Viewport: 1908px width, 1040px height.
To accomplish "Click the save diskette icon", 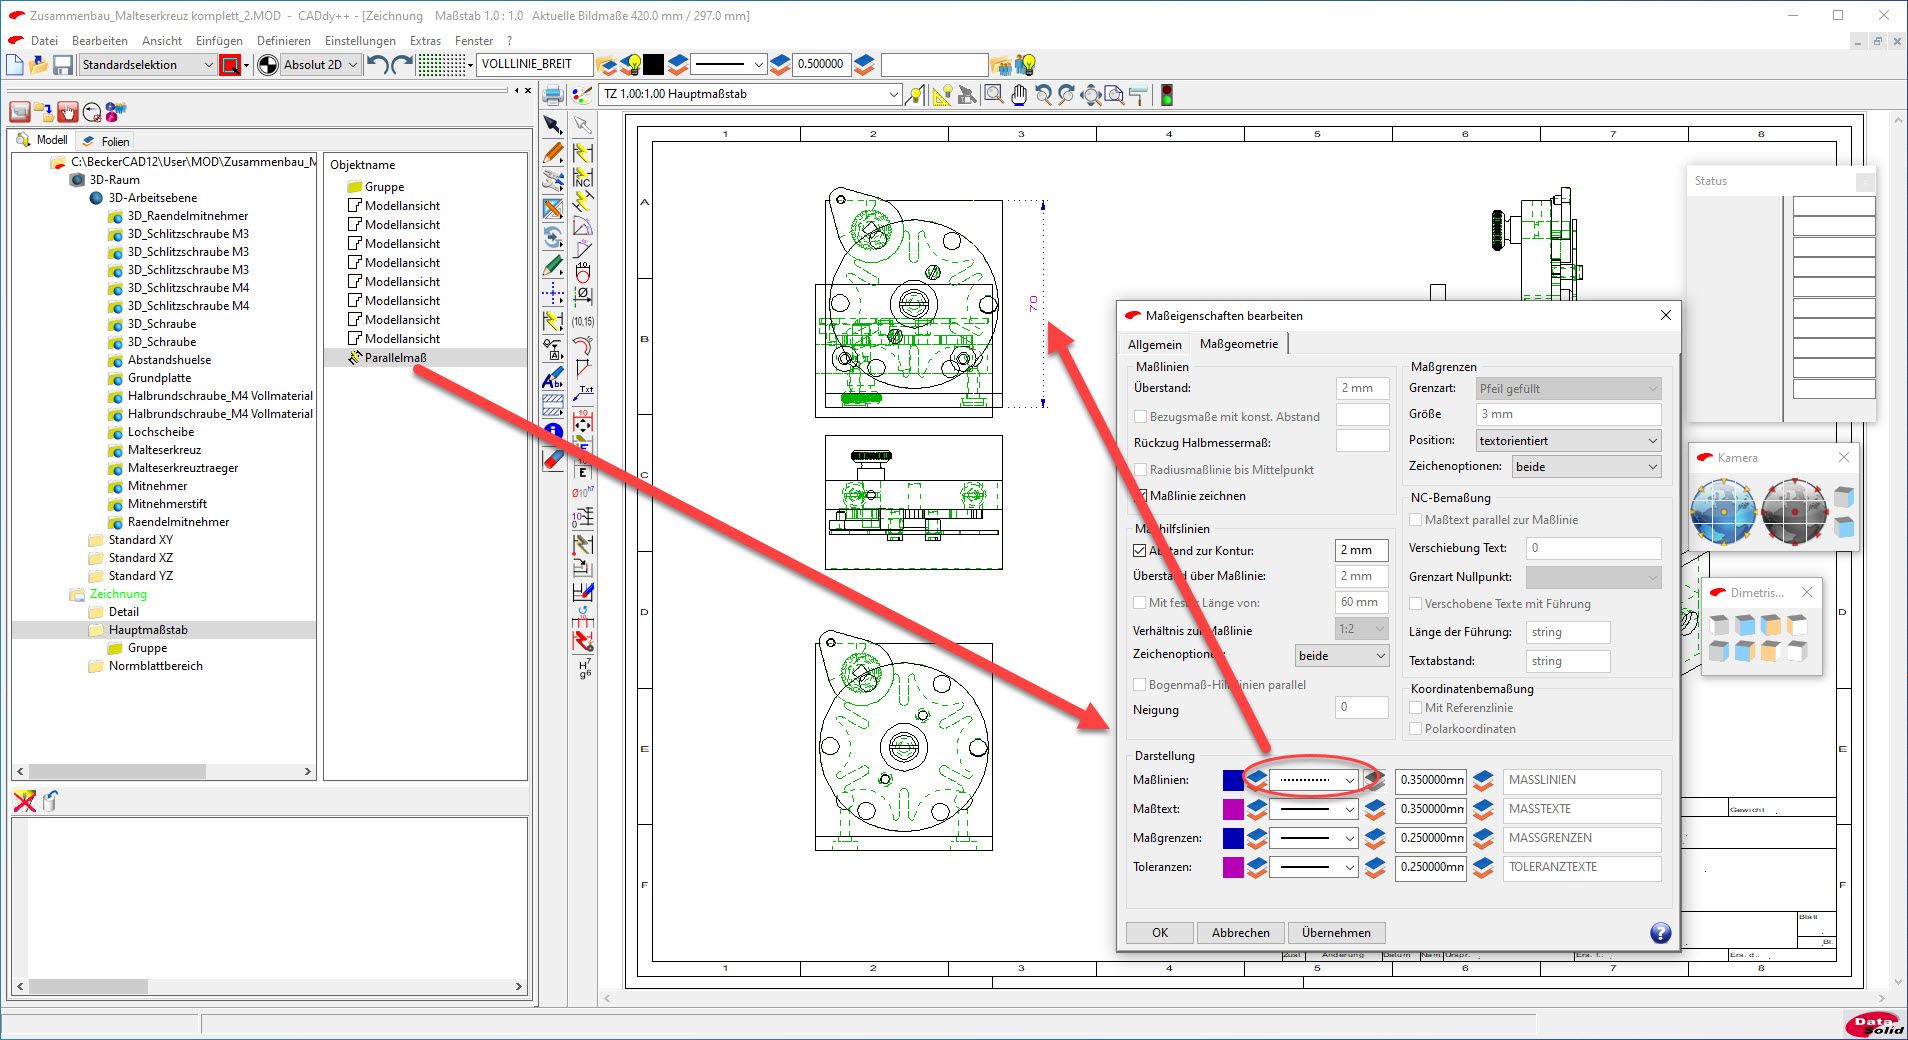I will point(63,65).
